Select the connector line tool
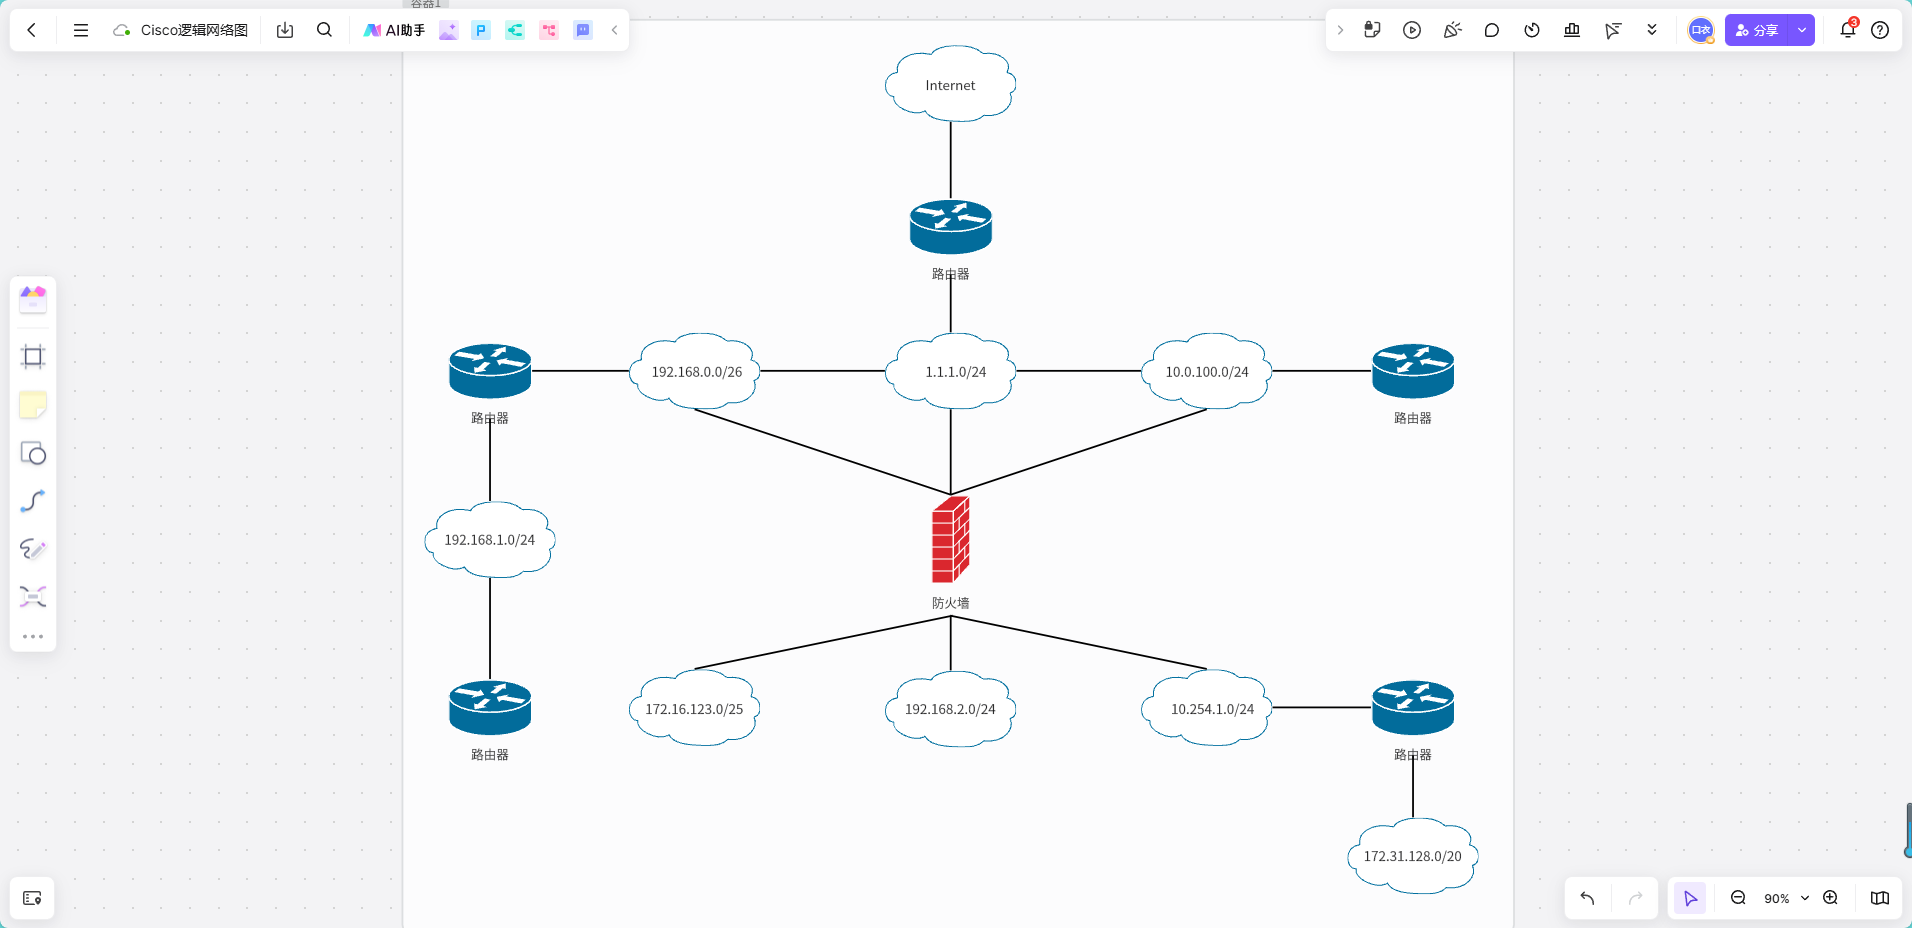1912x928 pixels. click(33, 501)
